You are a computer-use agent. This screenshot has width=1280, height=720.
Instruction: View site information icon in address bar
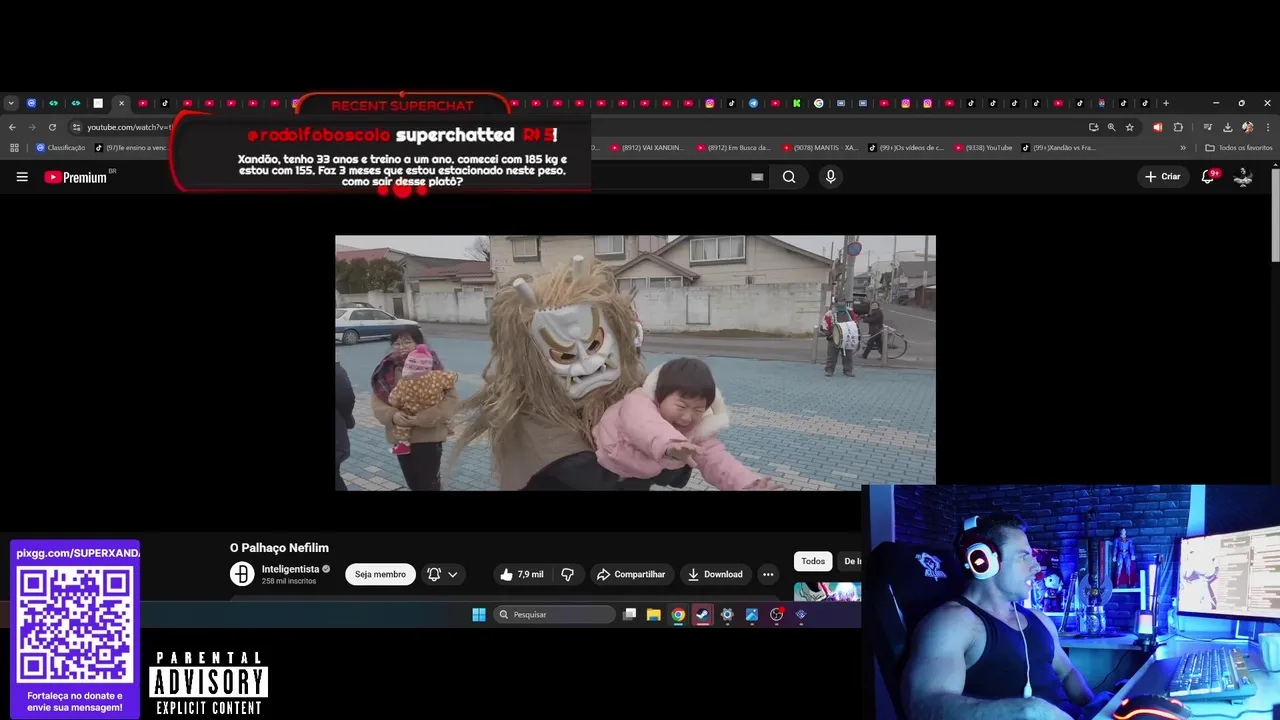tap(76, 127)
